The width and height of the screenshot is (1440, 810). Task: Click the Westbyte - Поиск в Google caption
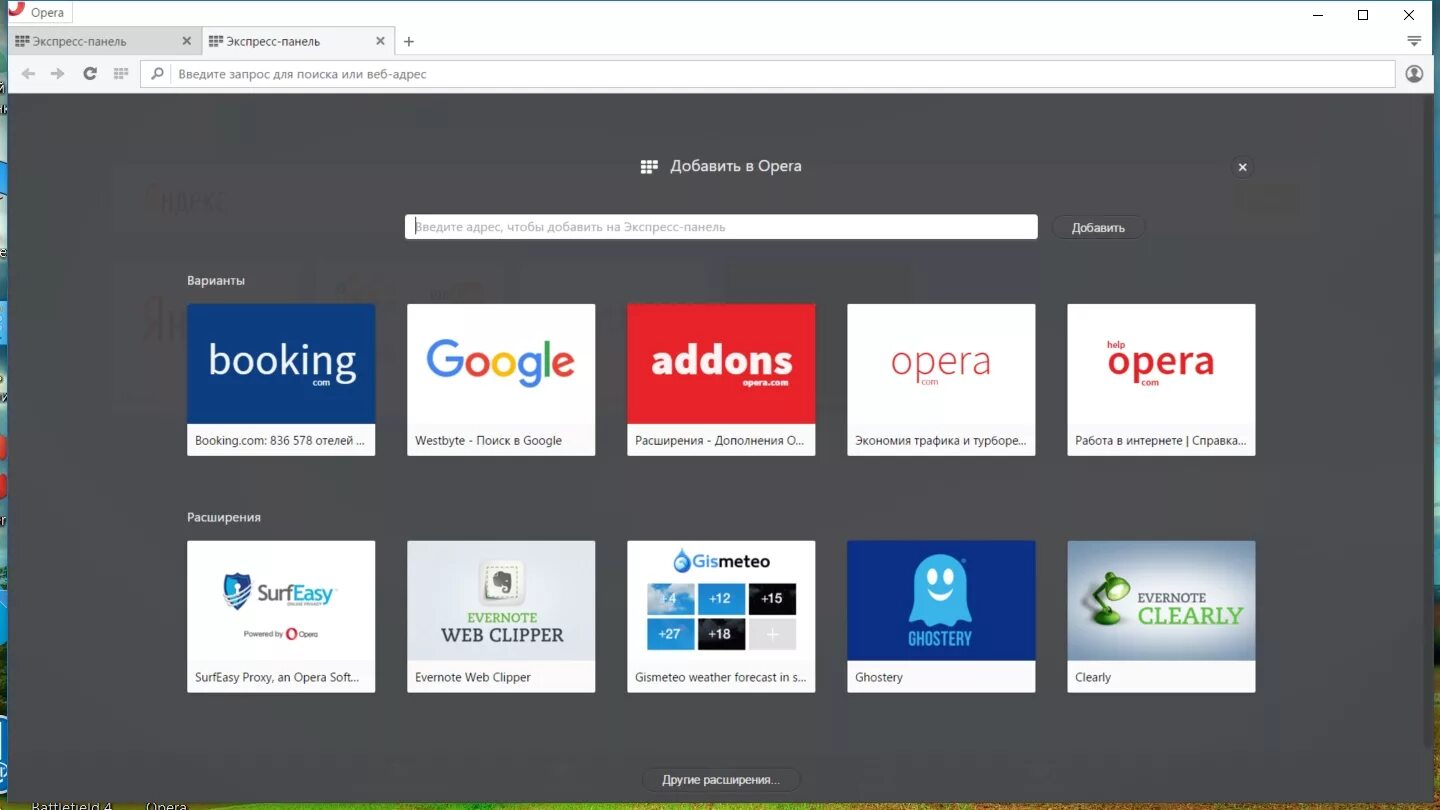[x=488, y=440]
